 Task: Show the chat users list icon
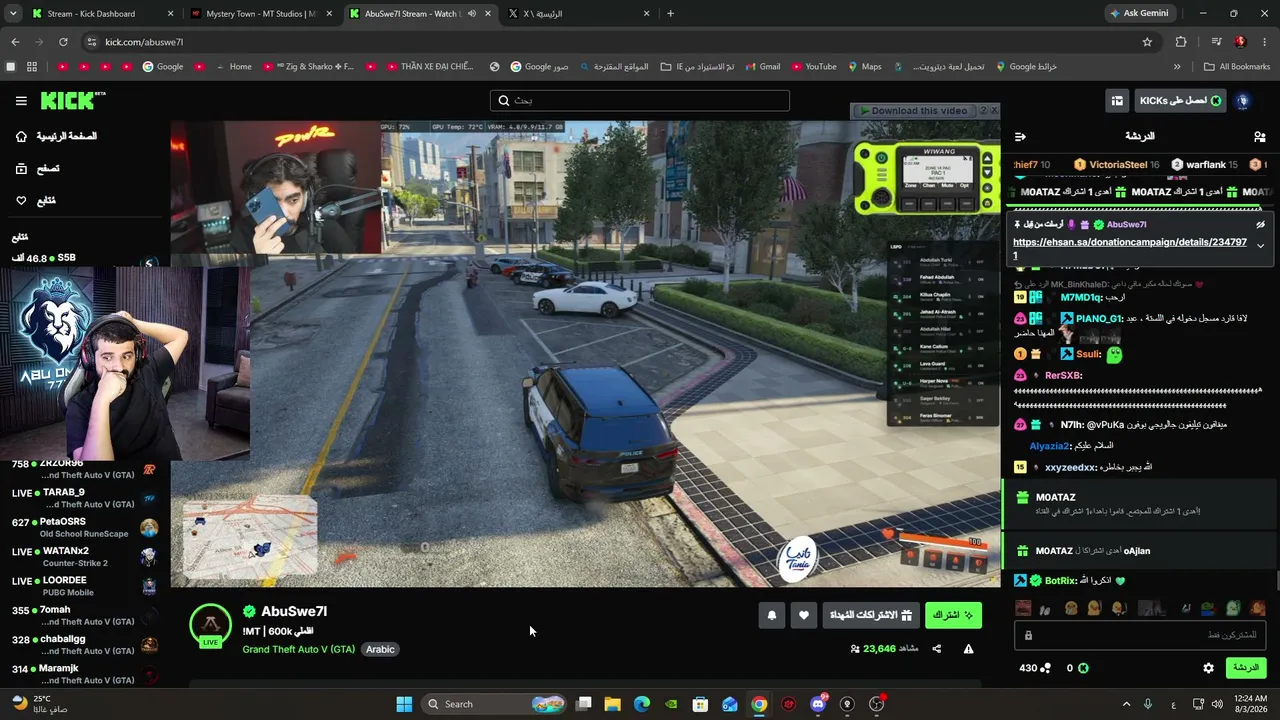1259,136
